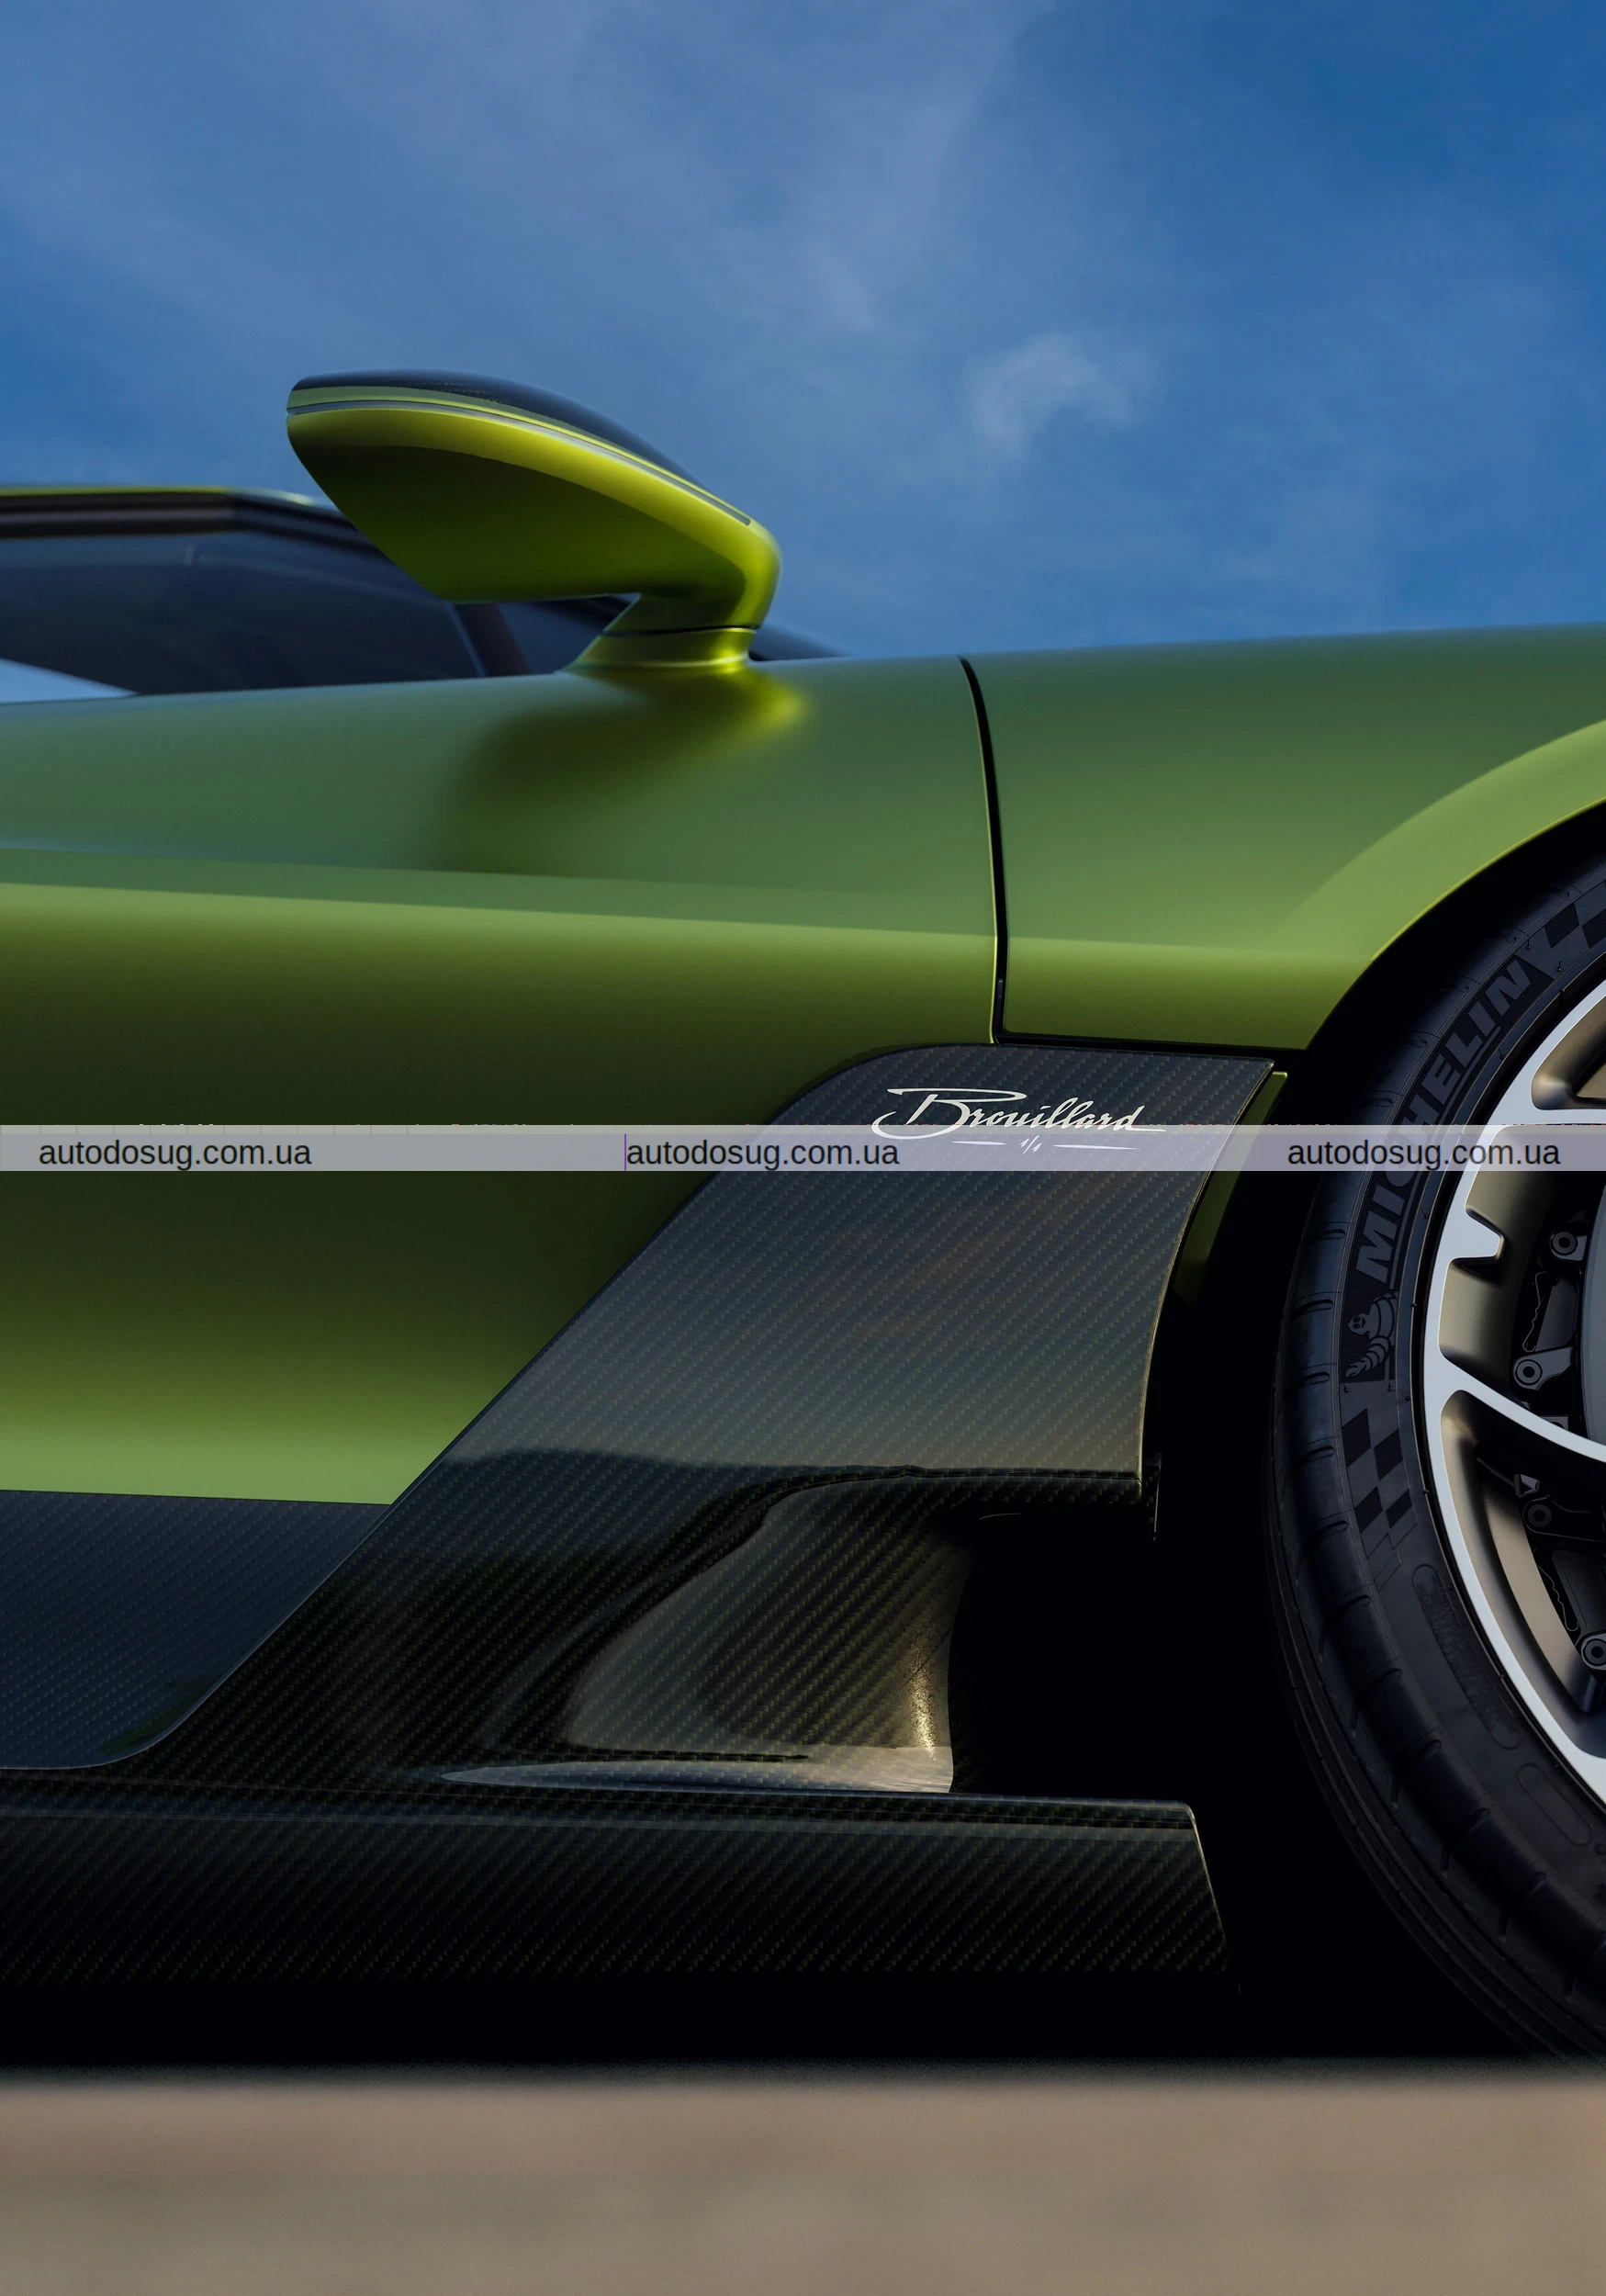Viewport: 1606px width, 2296px height.
Task: Click the right autodosug.com.ua watermark text
Action: pyautogui.click(x=1422, y=1153)
